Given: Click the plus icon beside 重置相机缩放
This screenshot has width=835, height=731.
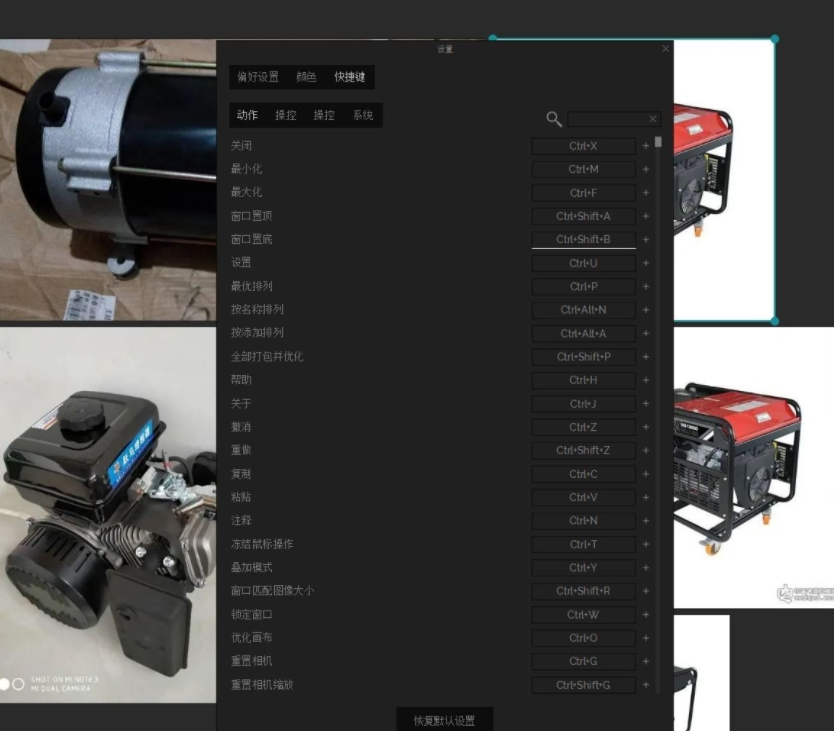Looking at the screenshot, I should [x=645, y=685].
